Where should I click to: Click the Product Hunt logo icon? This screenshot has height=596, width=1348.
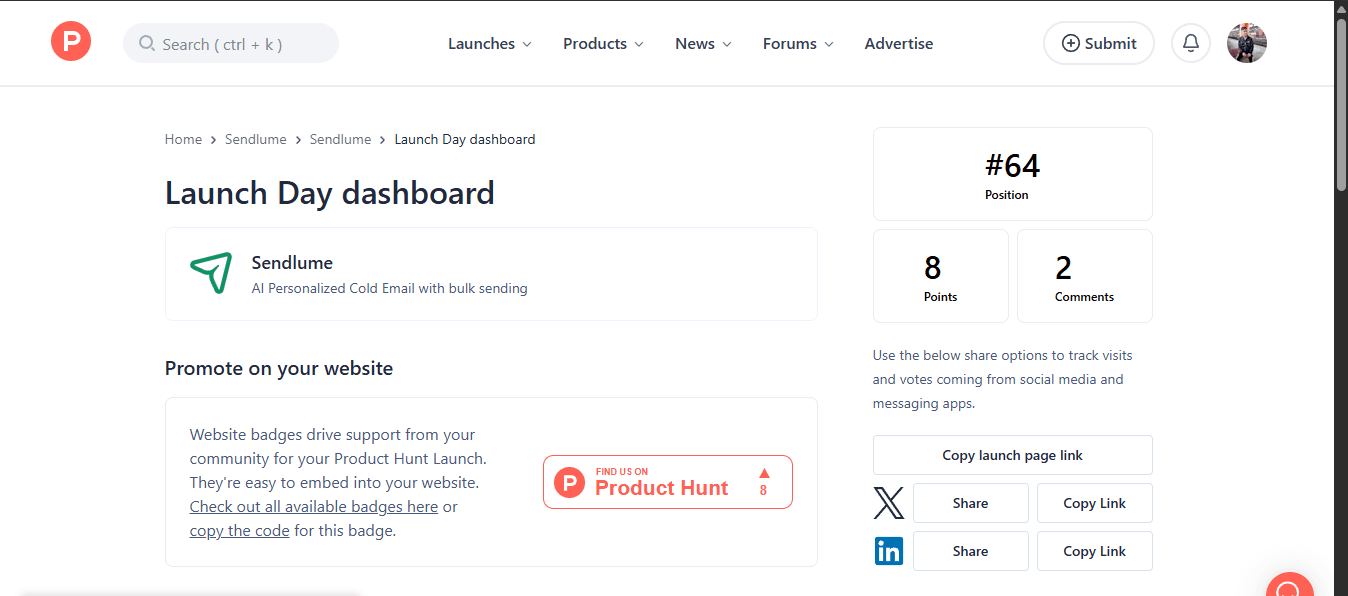point(71,43)
